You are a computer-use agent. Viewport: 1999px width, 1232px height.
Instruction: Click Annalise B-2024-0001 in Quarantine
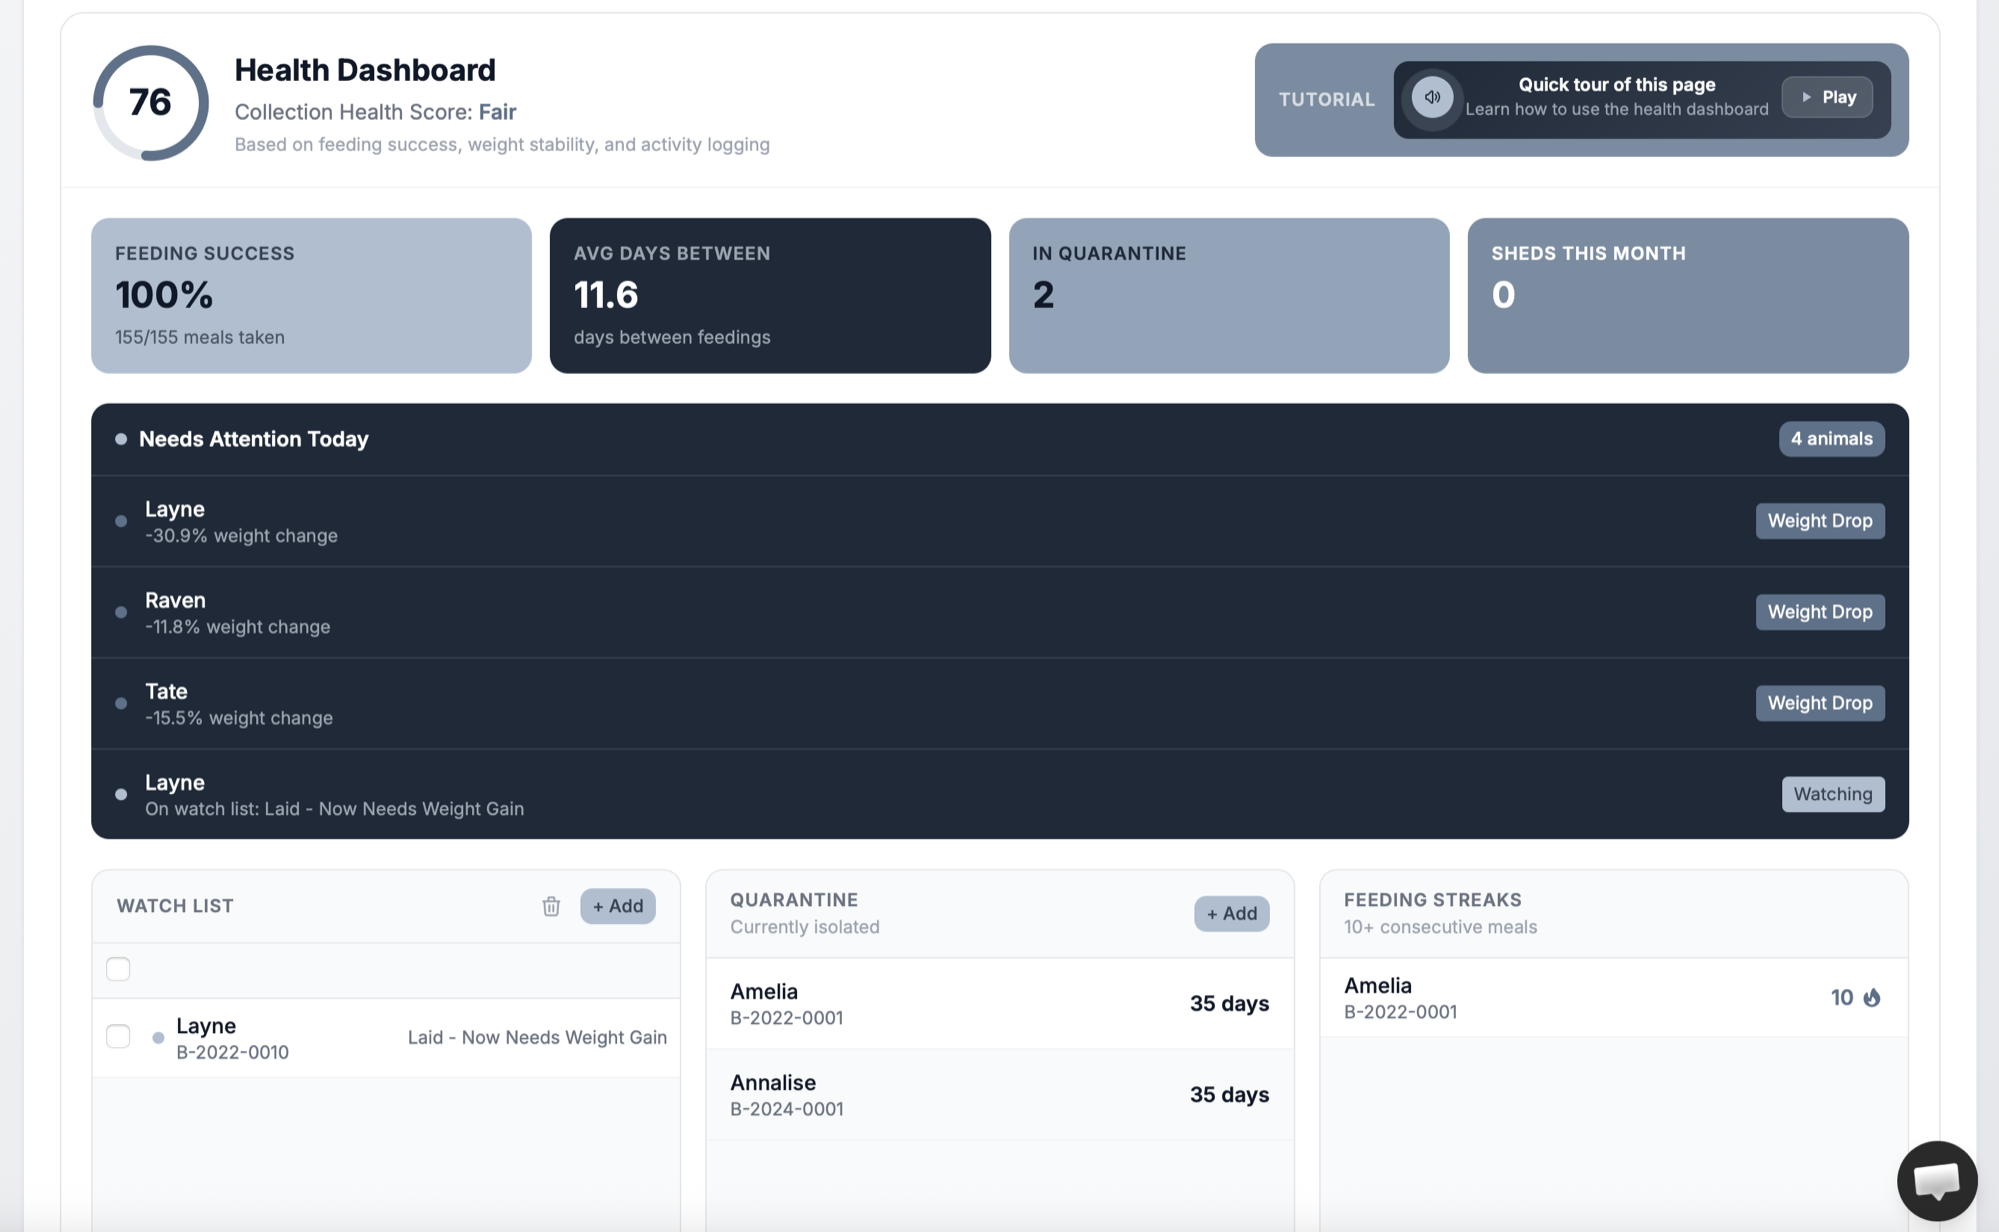pos(1000,1094)
